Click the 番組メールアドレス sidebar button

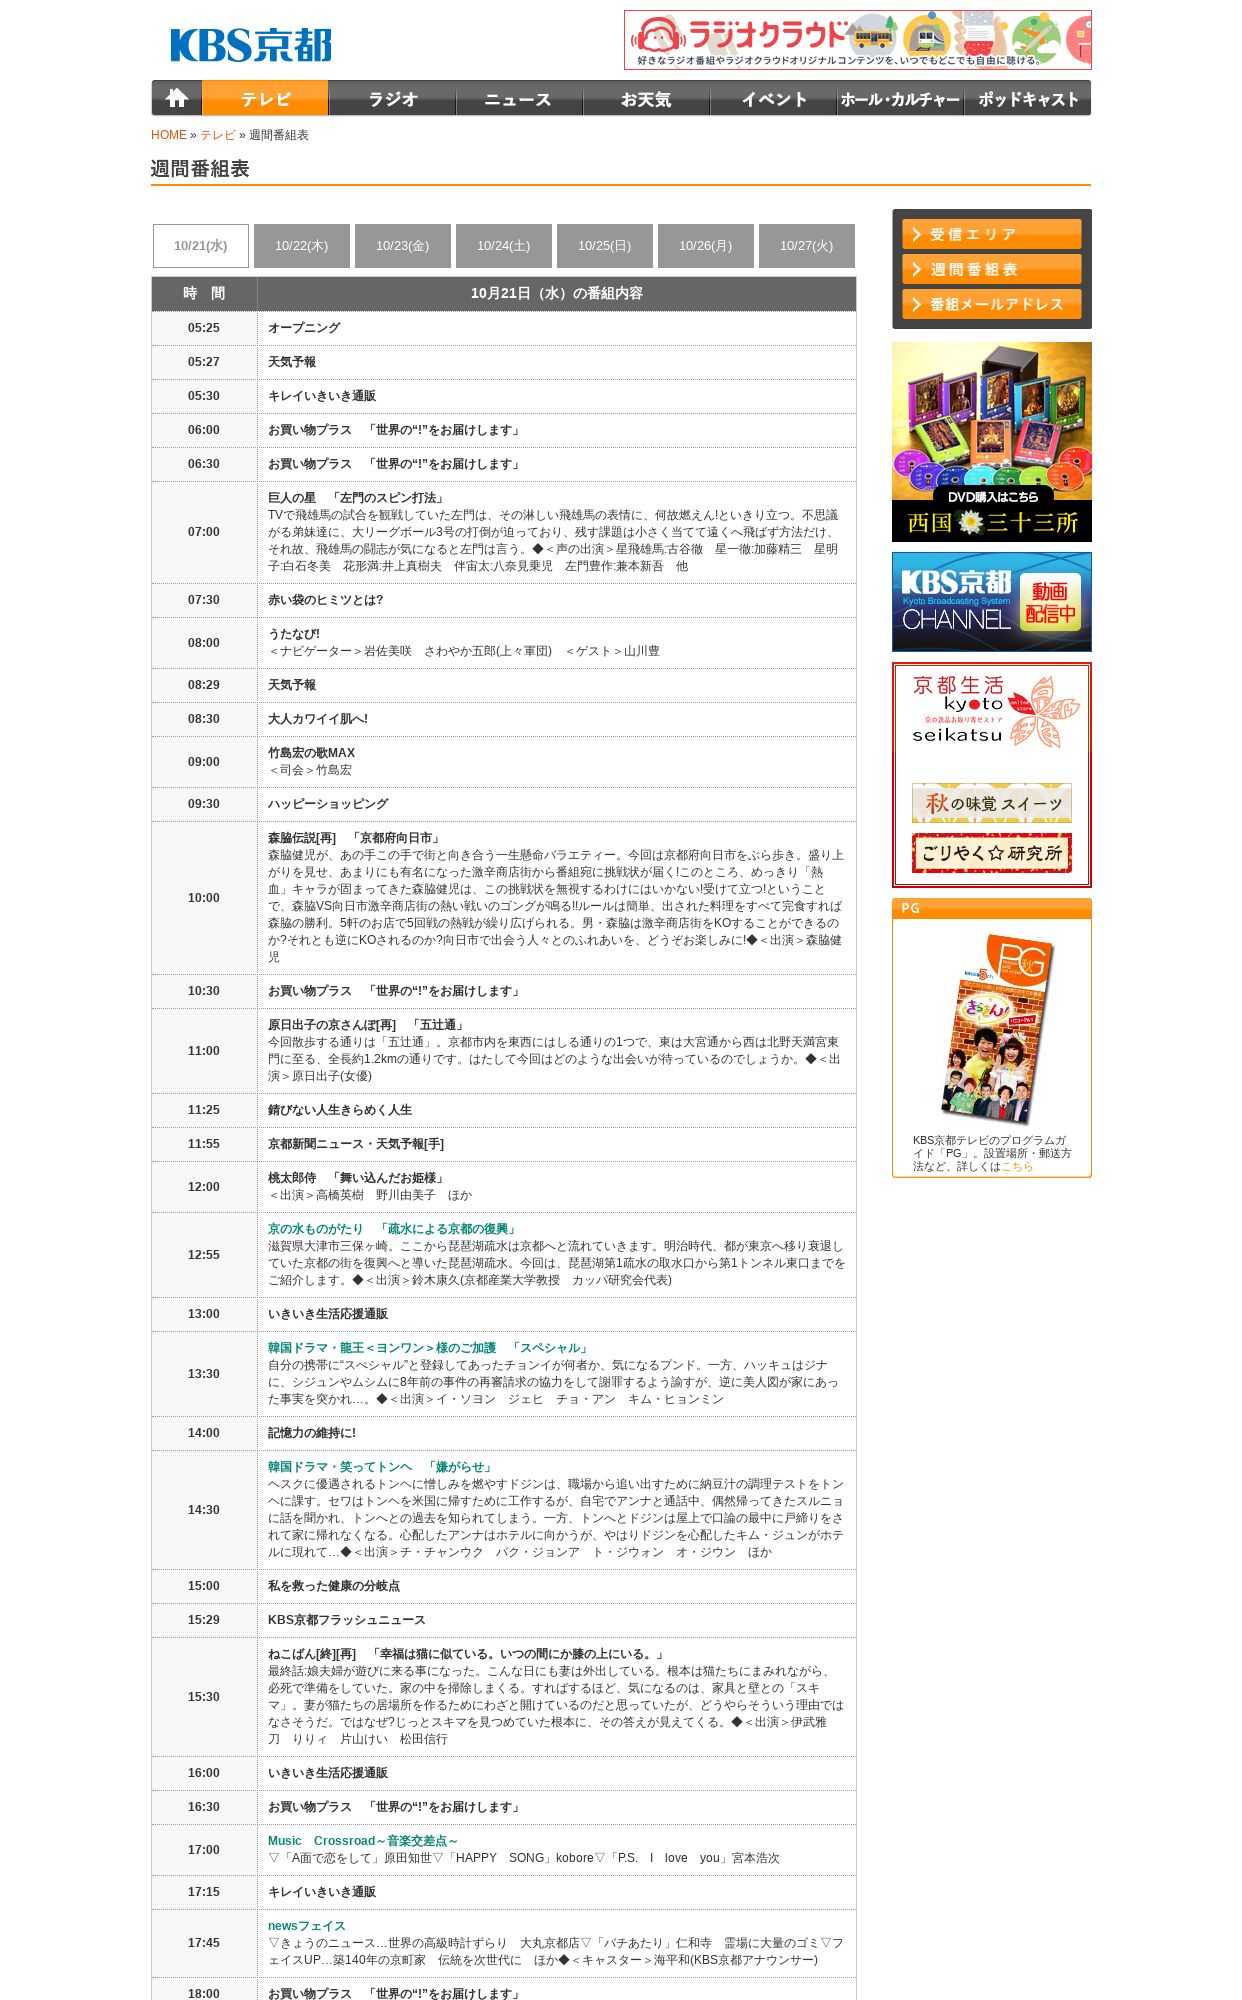[992, 304]
